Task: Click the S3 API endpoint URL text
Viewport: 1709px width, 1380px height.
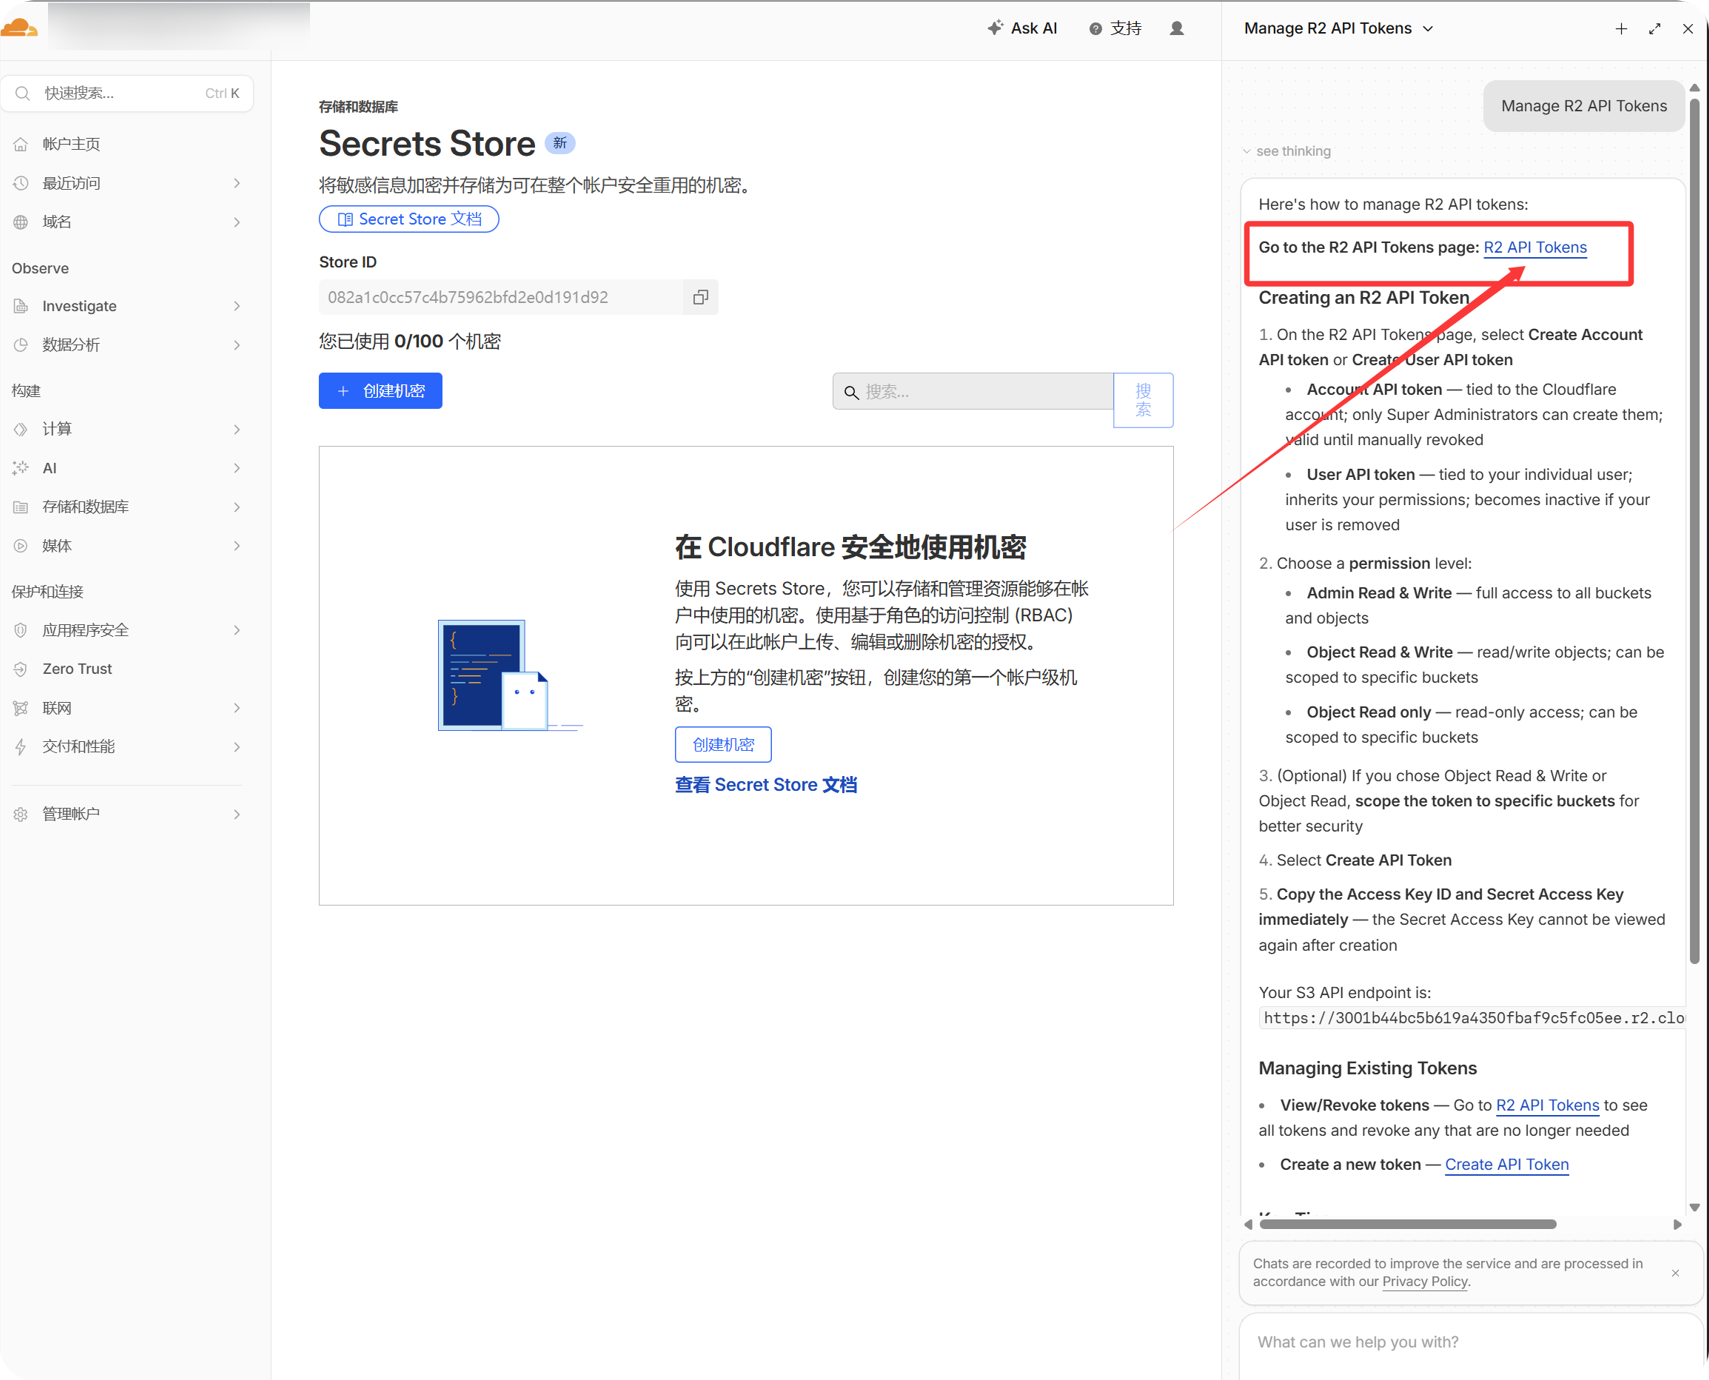Action: 1473,1019
